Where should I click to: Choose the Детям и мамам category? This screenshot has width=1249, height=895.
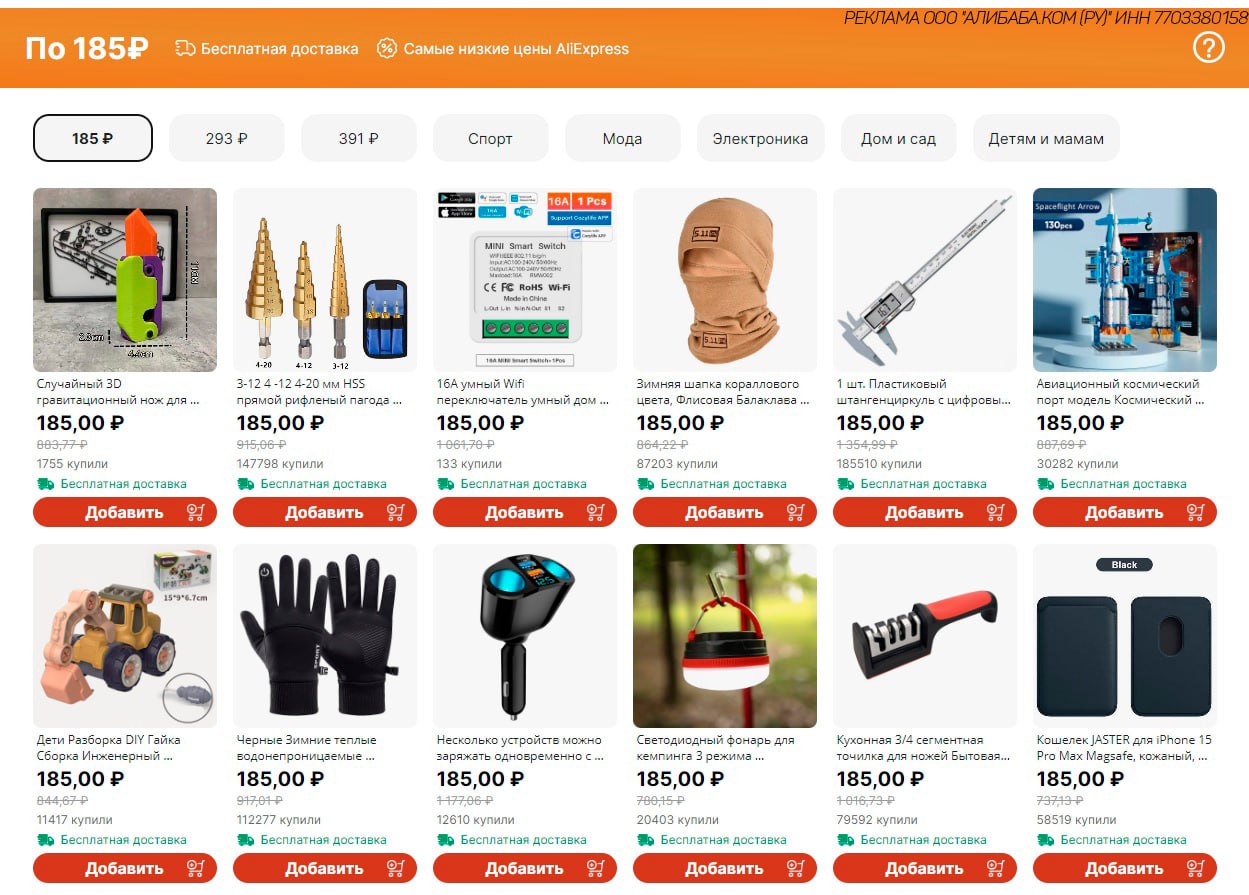1046,138
